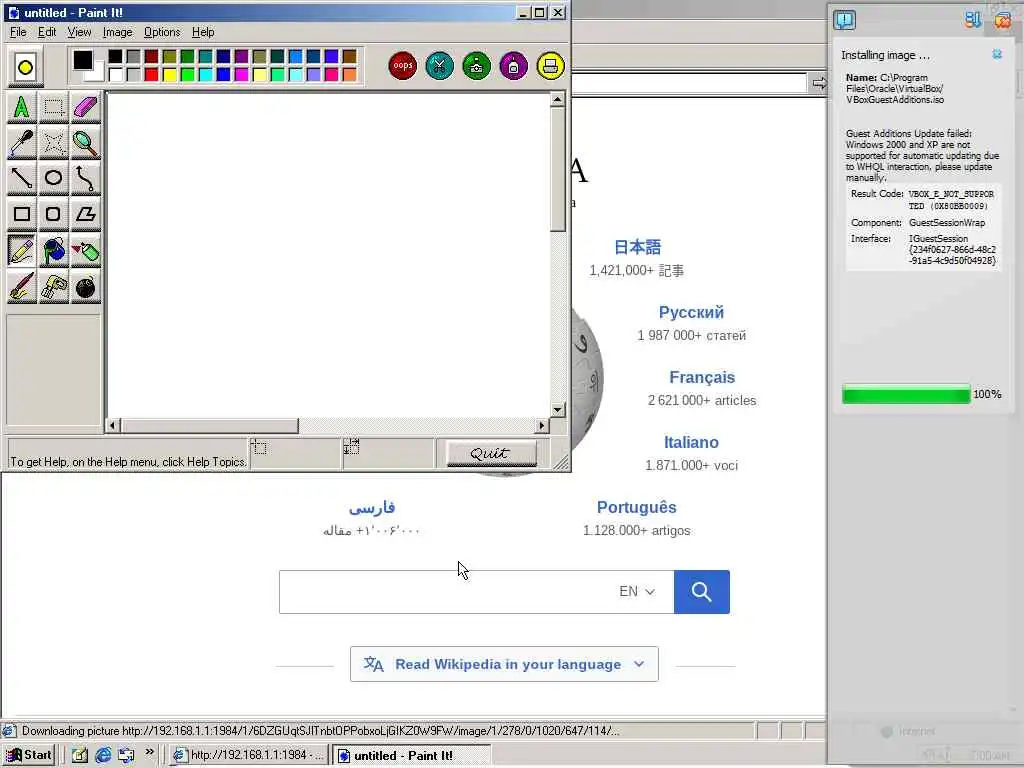
Task: Click the canvas horizontal scrollbar left arrow
Action: pos(112,426)
